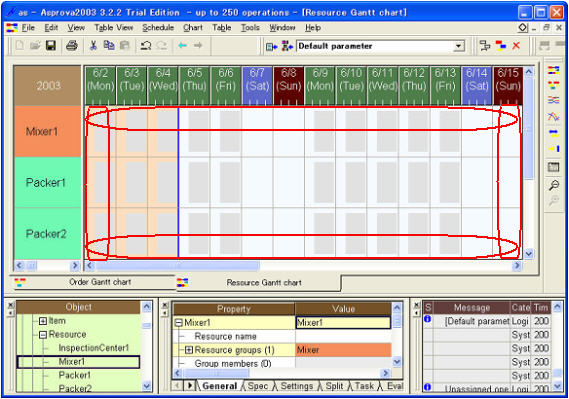Click the Save floppy disk icon

[x=51, y=46]
